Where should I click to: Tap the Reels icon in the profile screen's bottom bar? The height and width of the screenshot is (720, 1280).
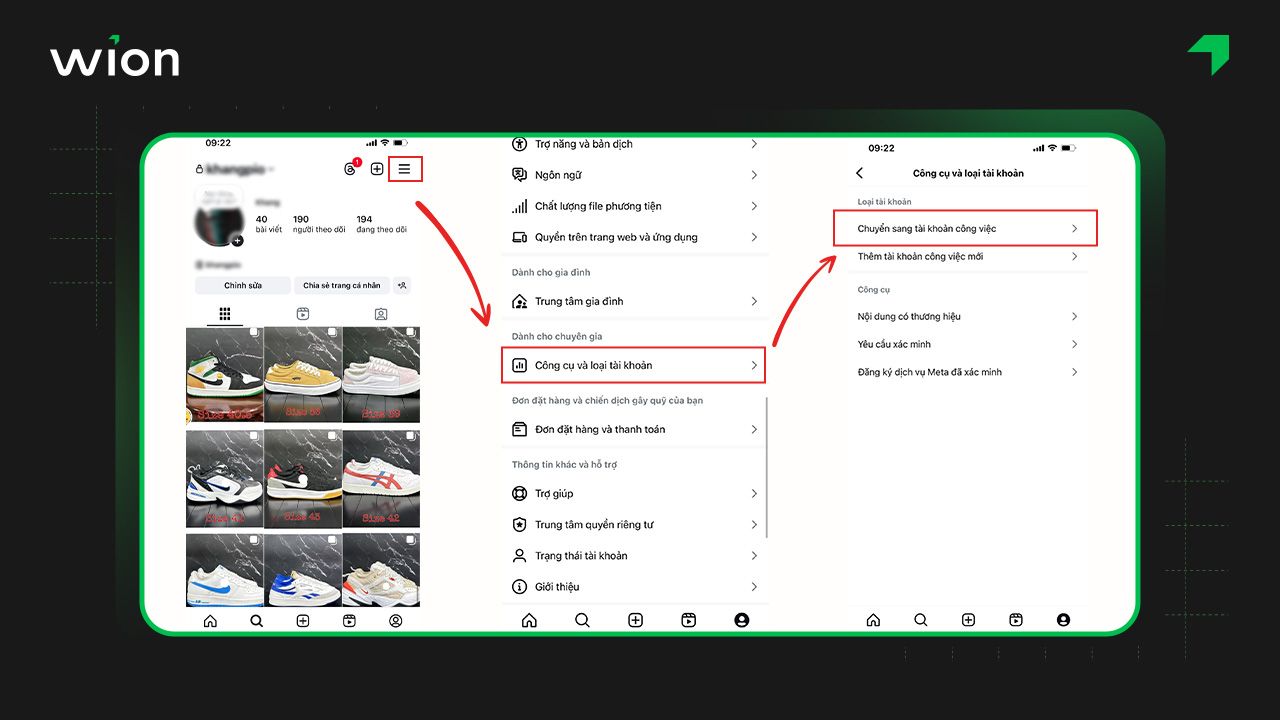[x=349, y=621]
